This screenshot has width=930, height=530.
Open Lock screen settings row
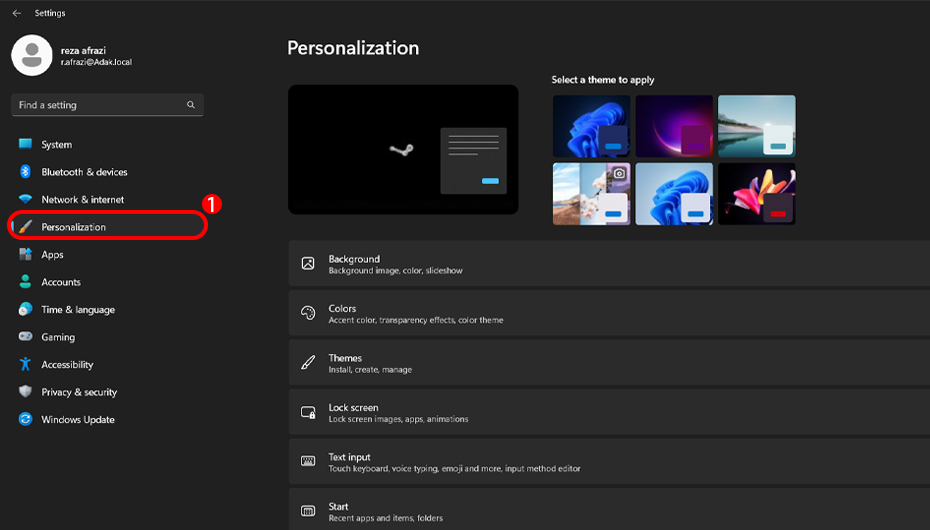click(x=609, y=412)
